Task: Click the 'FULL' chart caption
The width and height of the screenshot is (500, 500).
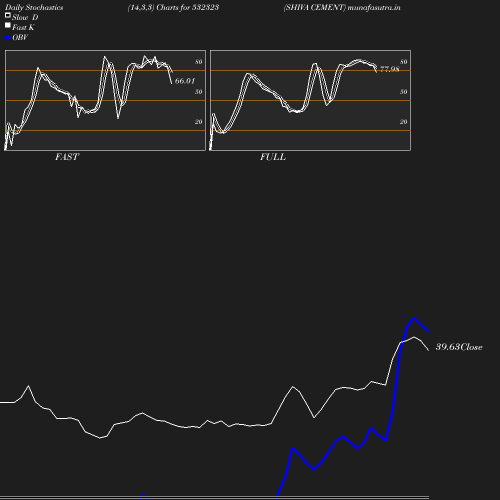Action: pyautogui.click(x=273, y=157)
